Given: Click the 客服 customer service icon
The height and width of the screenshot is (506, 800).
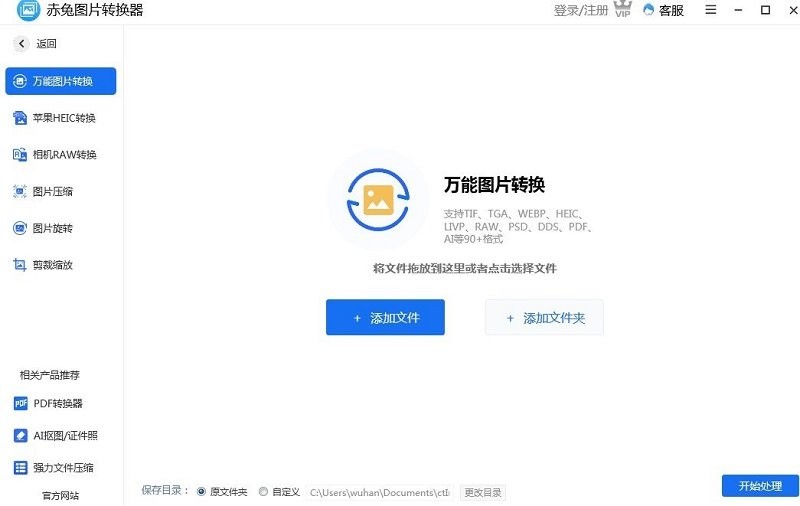Looking at the screenshot, I should [x=648, y=10].
